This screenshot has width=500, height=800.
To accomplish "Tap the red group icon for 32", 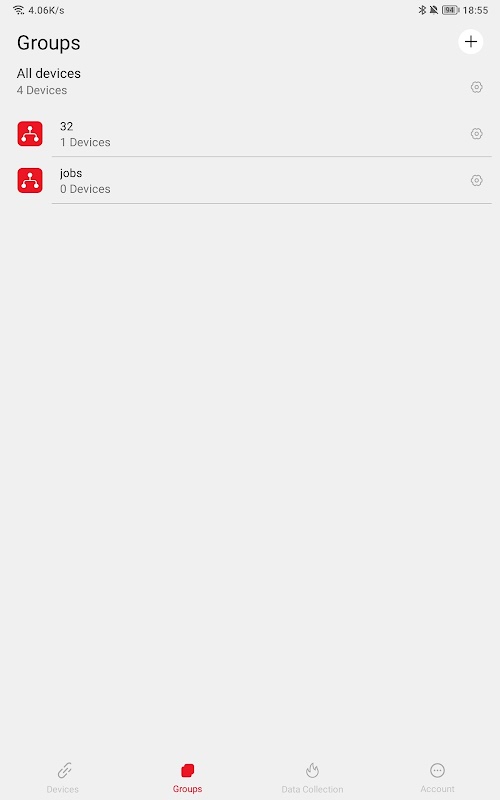I will click(x=30, y=134).
